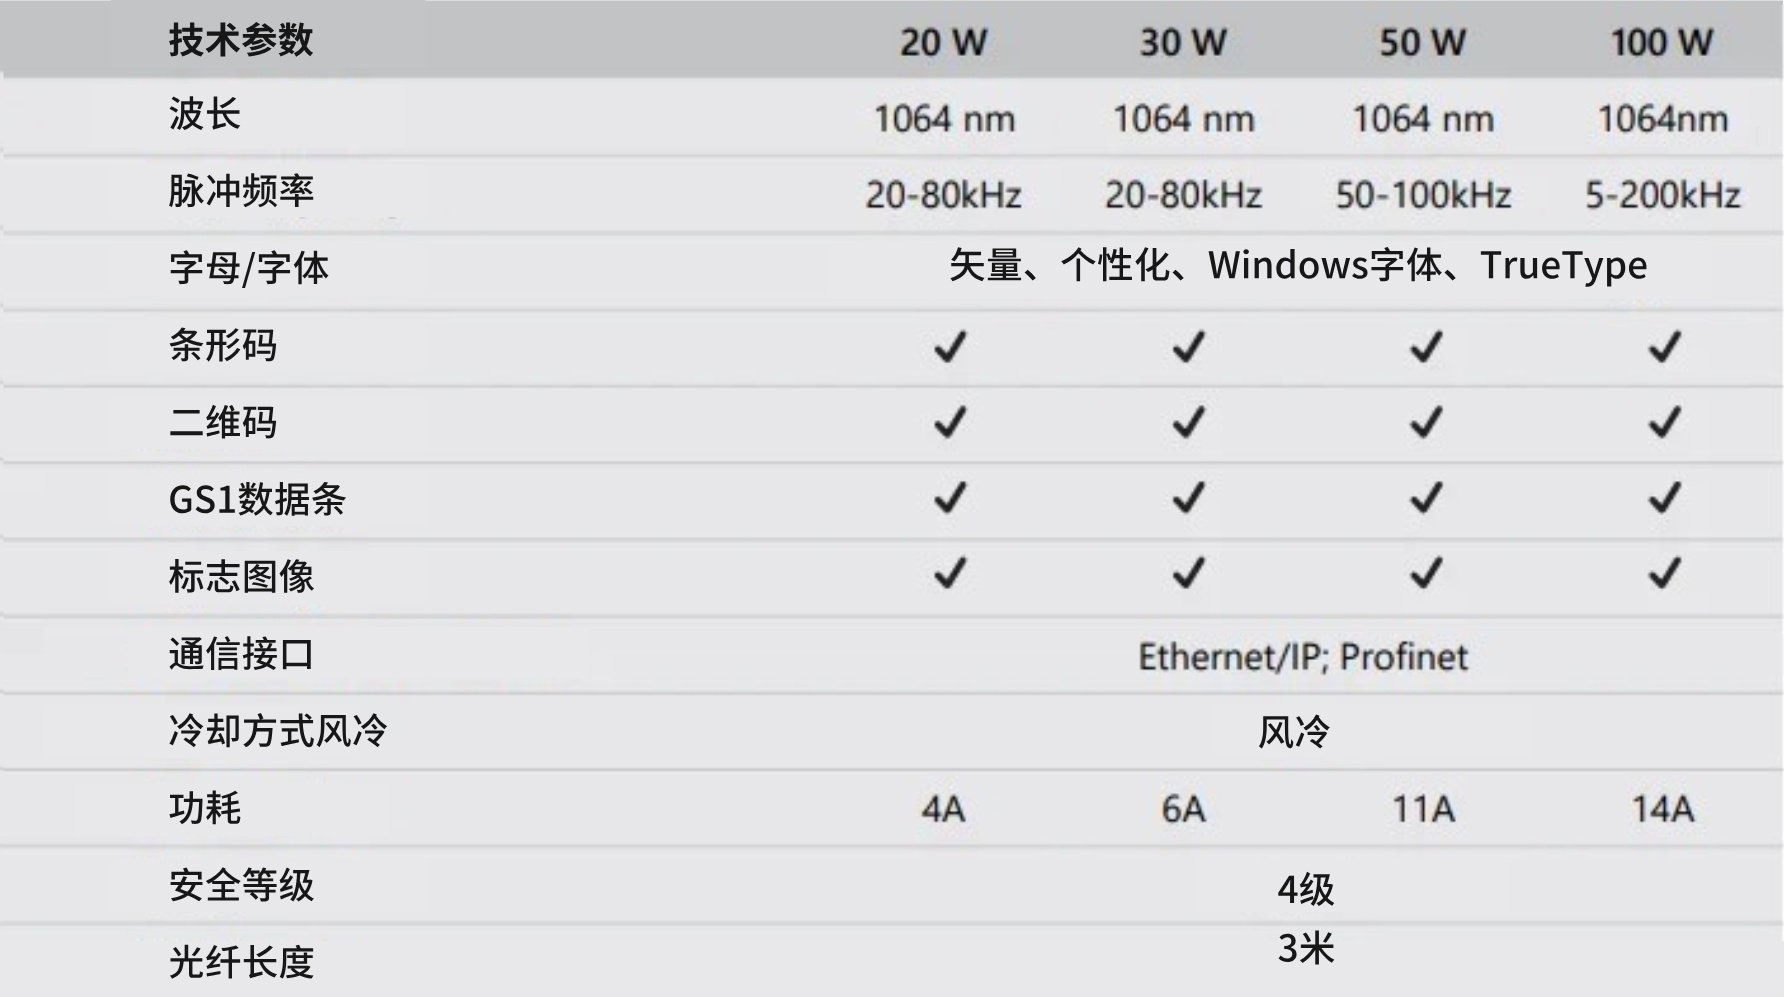Select the 冷却方式风冷 row label
1784x997 pixels.
coord(277,731)
